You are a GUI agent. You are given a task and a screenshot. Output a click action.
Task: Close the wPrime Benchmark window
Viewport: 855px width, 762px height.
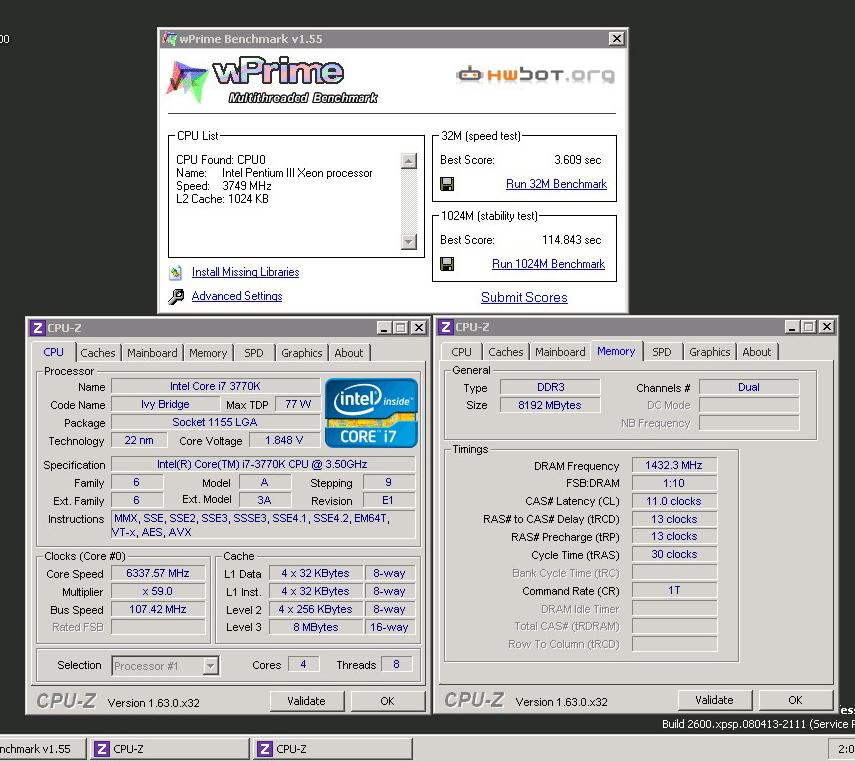click(616, 39)
